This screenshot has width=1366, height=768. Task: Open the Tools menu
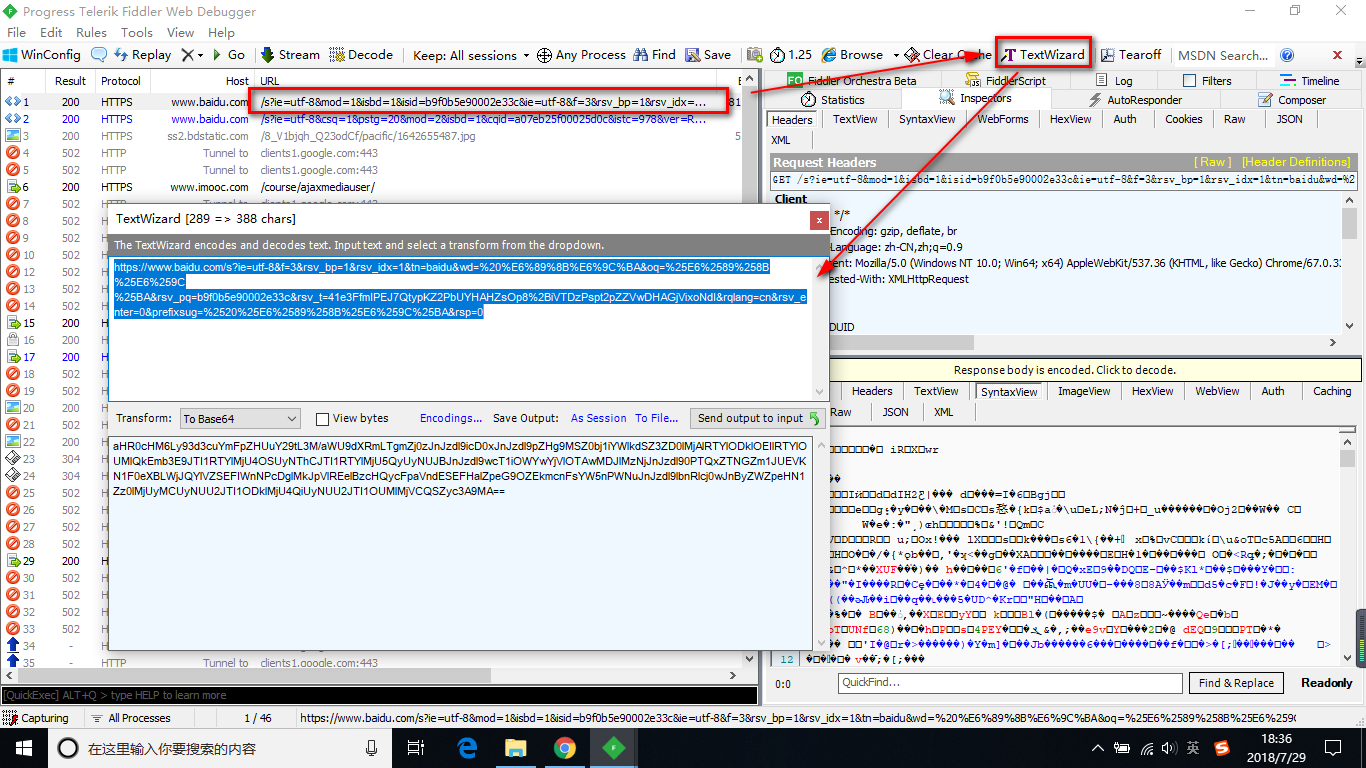click(137, 32)
